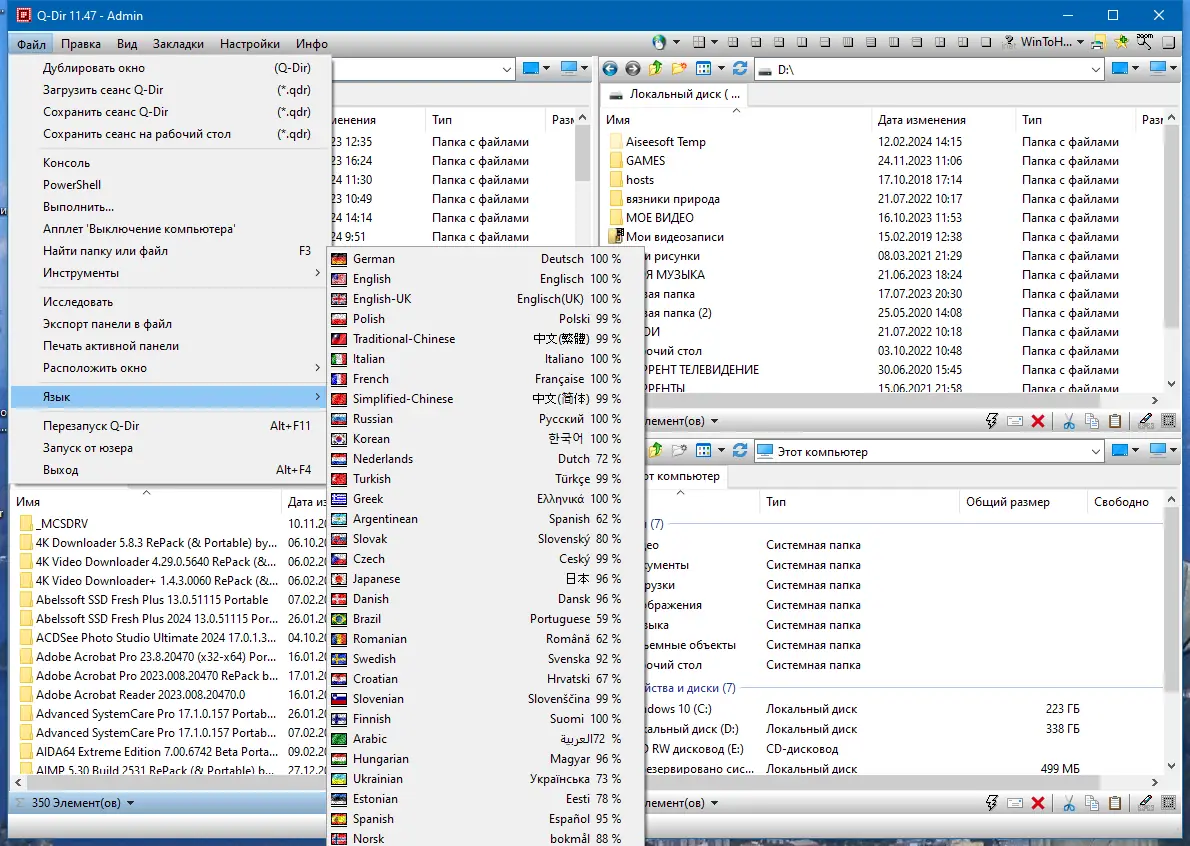Click D:\ pane horizontal scrollbar right arrow
Image resolution: width=1190 pixels, height=846 pixels.
(1155, 401)
